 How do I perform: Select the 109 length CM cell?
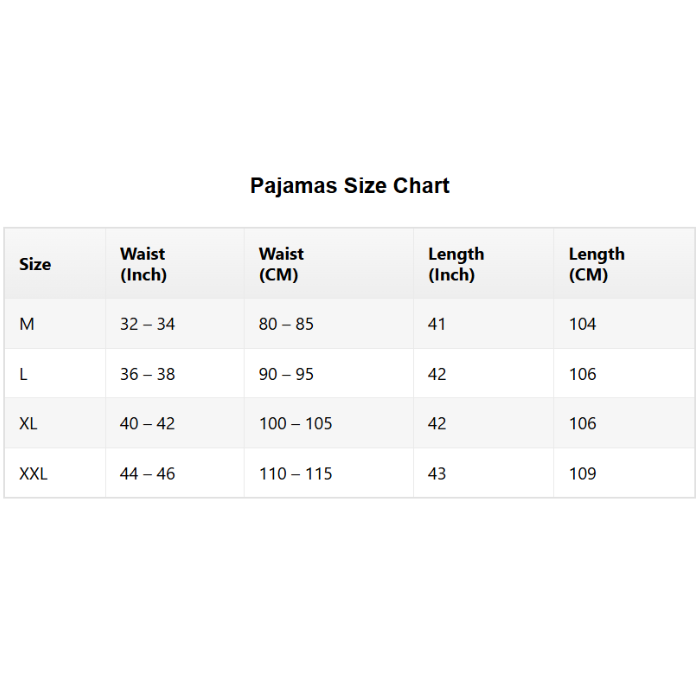click(582, 473)
